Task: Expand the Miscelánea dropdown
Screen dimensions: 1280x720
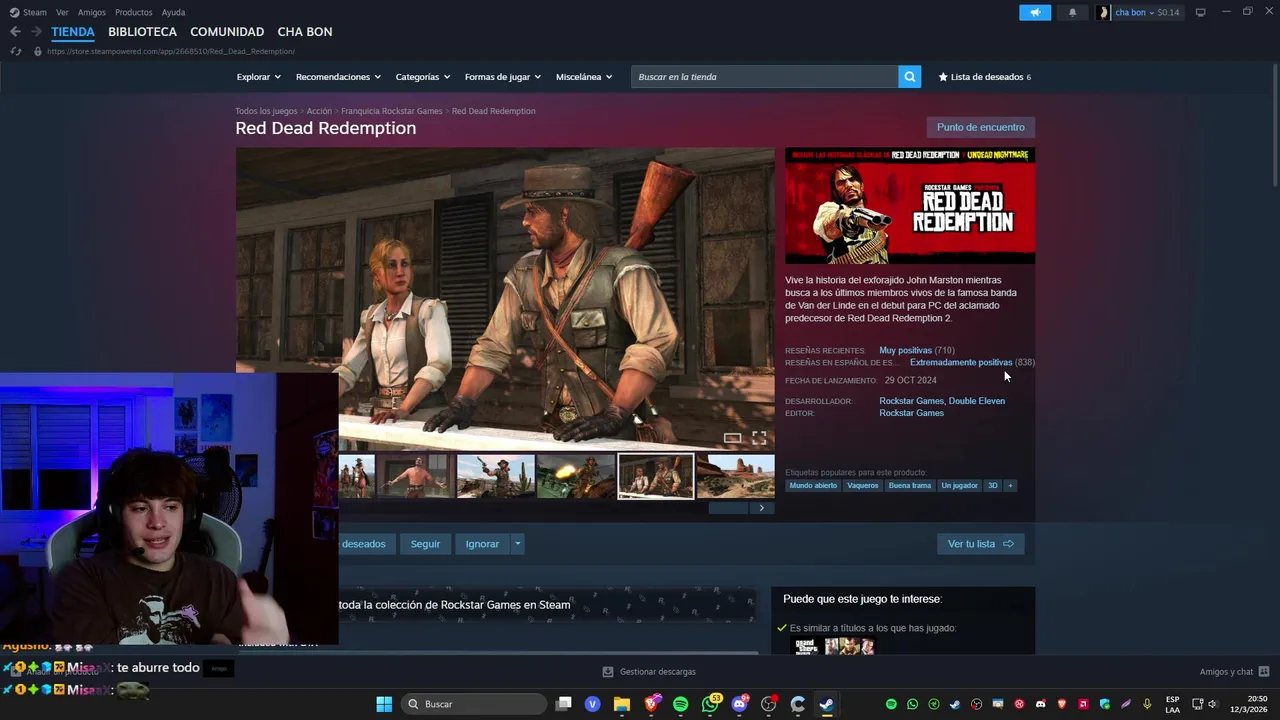Action: click(x=584, y=77)
